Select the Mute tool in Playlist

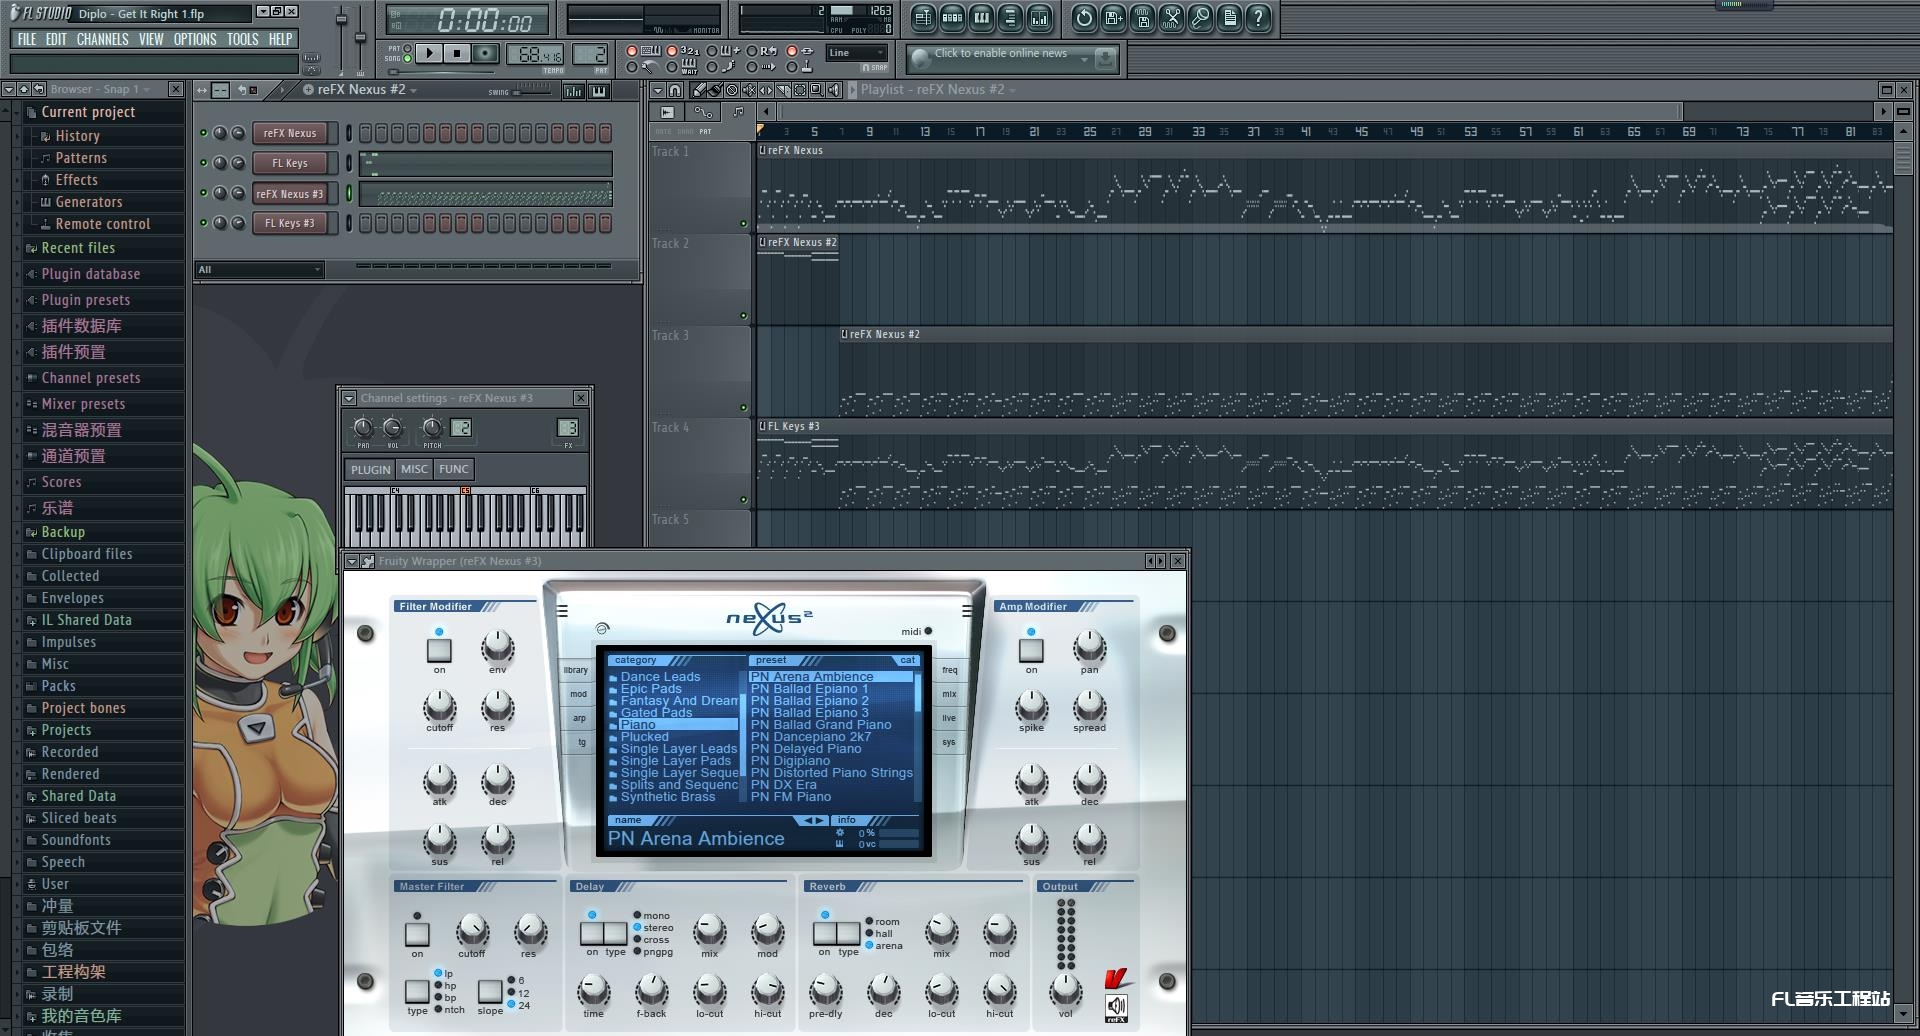point(749,90)
